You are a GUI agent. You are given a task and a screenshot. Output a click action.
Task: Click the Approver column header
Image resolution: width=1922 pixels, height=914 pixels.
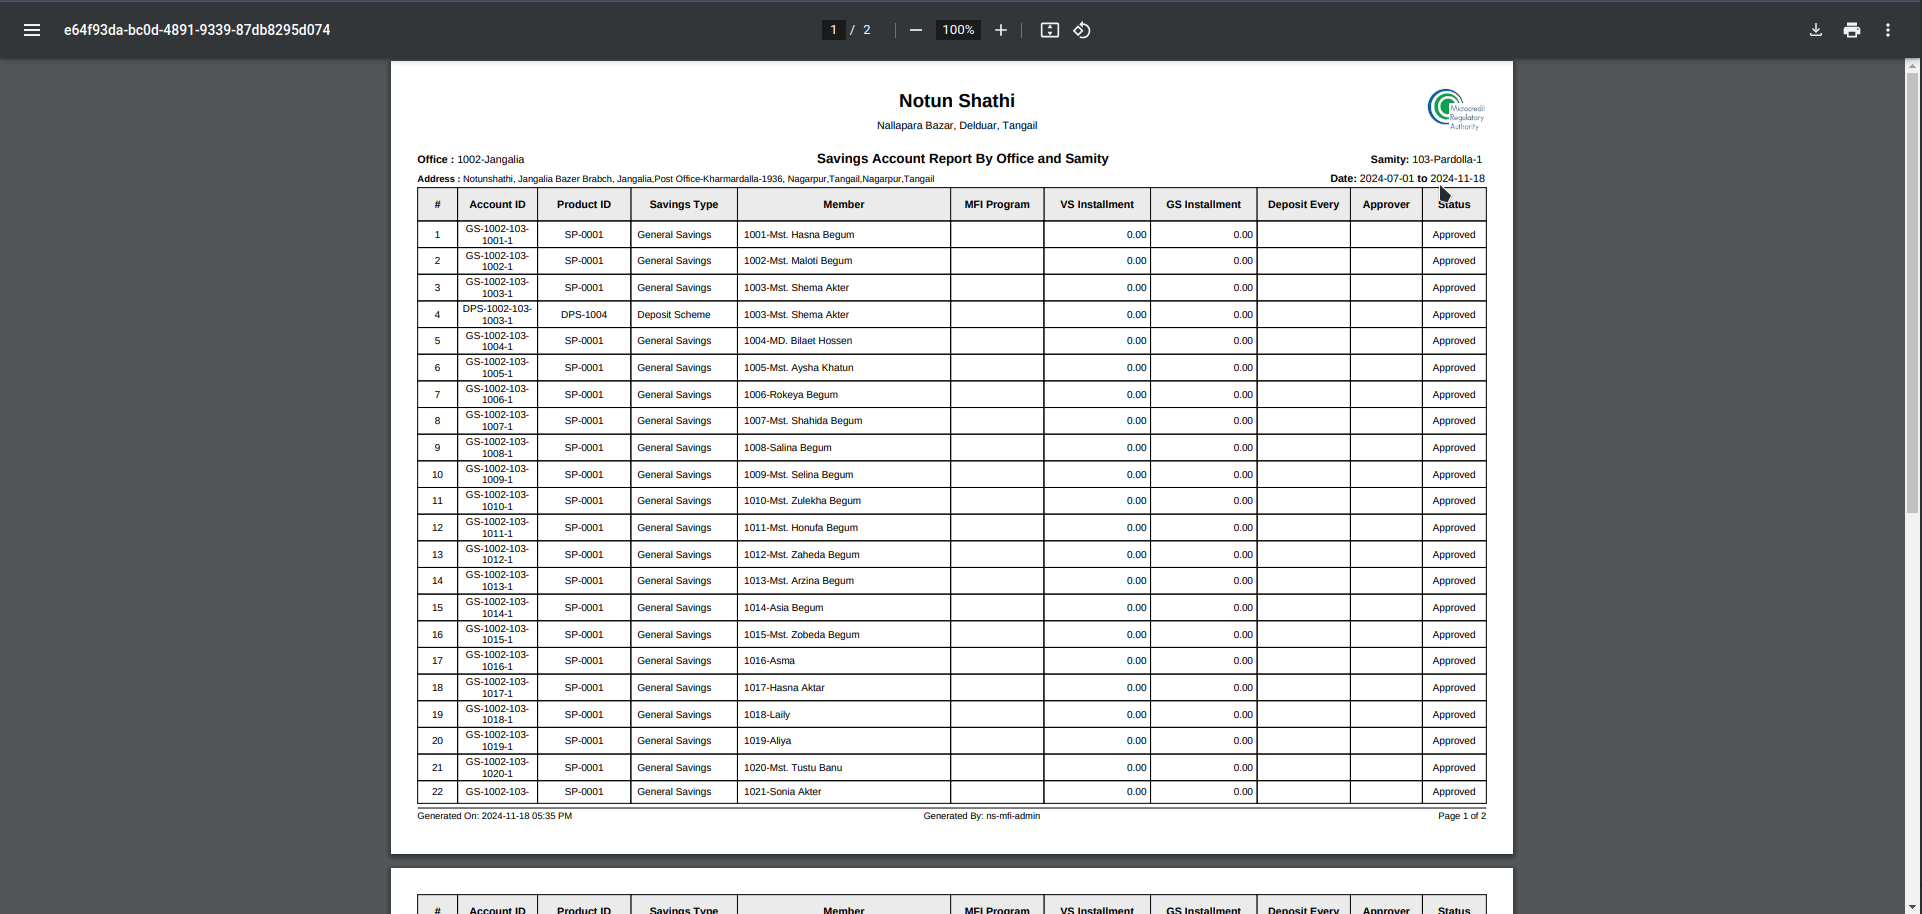click(1386, 205)
